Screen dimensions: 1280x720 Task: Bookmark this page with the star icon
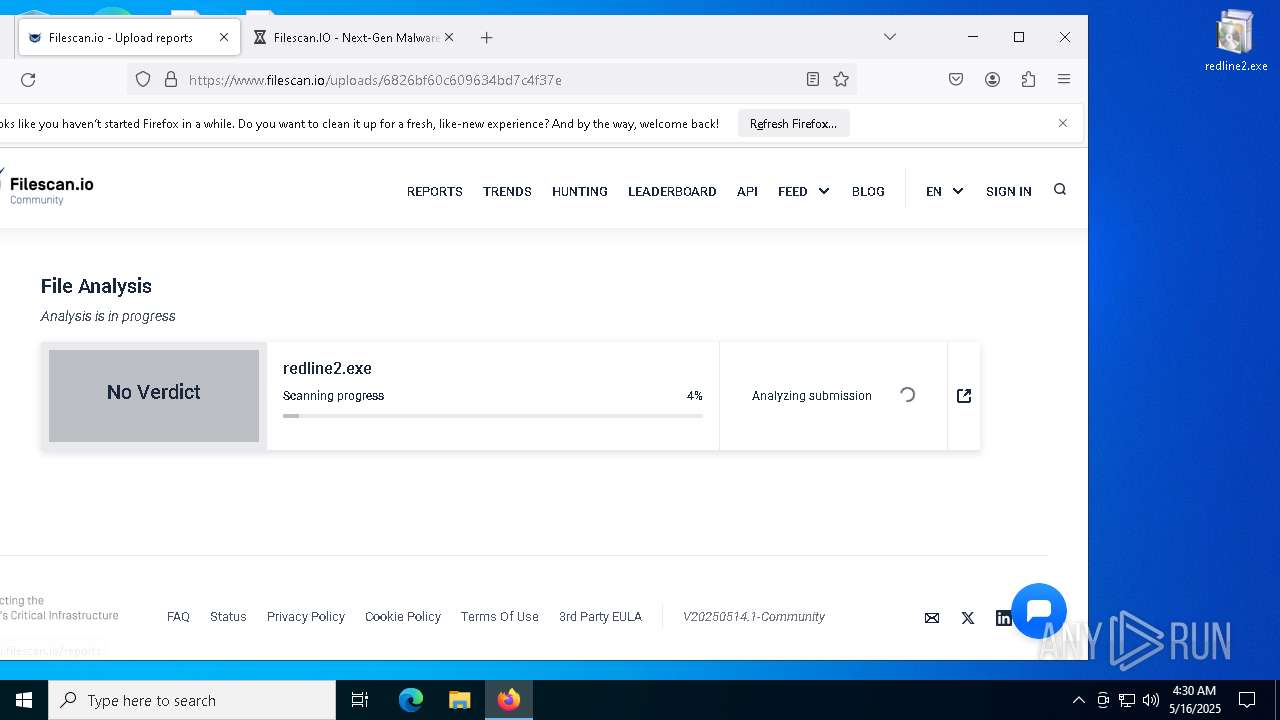pos(841,79)
